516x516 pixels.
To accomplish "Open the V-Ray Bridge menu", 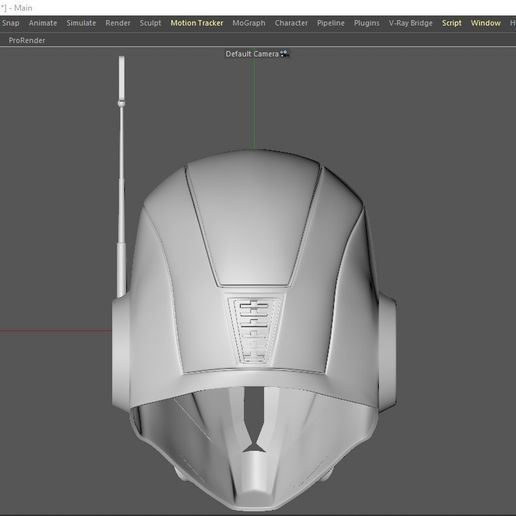I will (x=410, y=23).
